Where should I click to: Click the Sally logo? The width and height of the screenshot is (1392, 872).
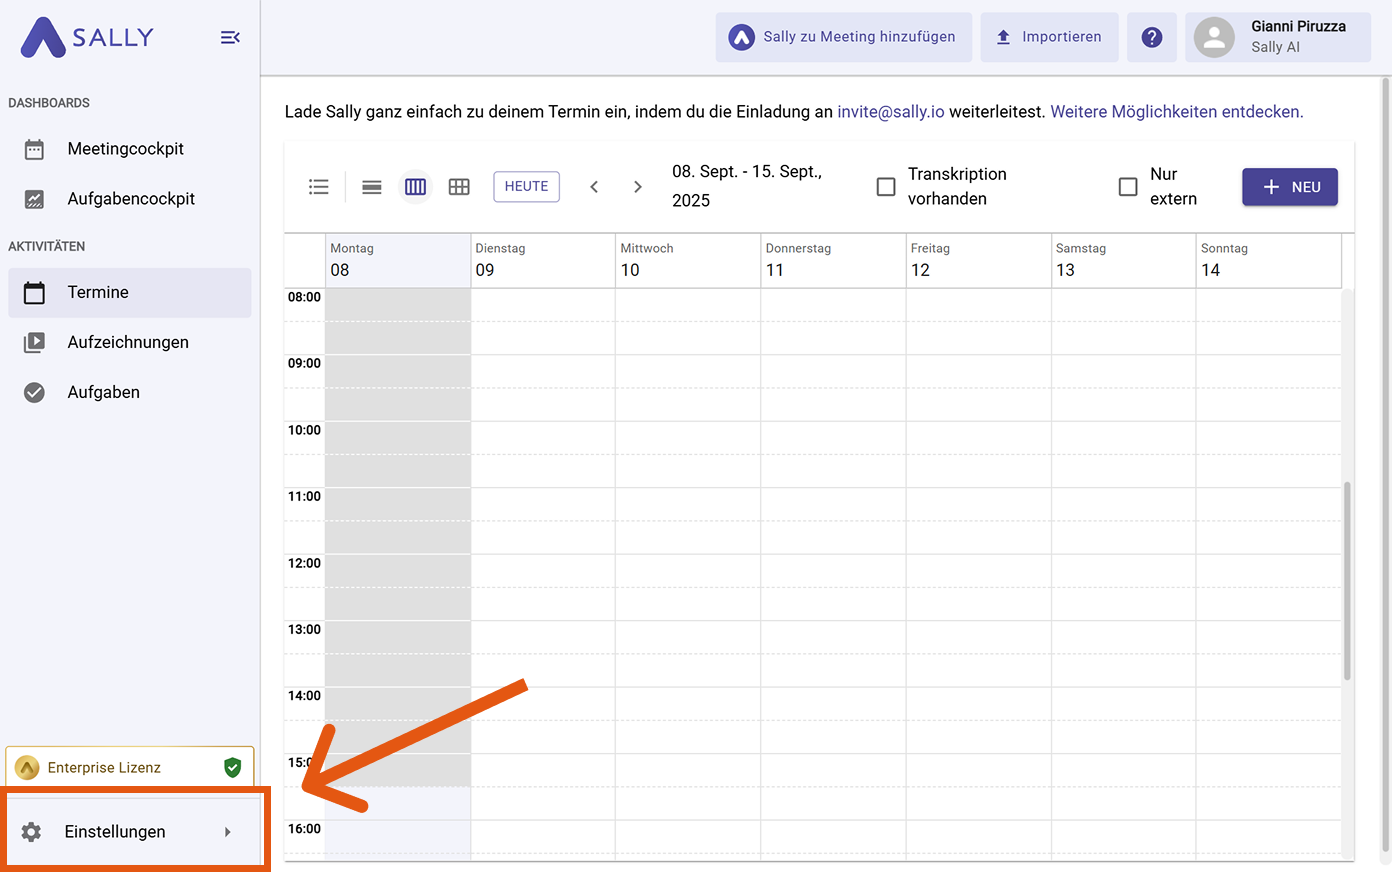click(87, 38)
